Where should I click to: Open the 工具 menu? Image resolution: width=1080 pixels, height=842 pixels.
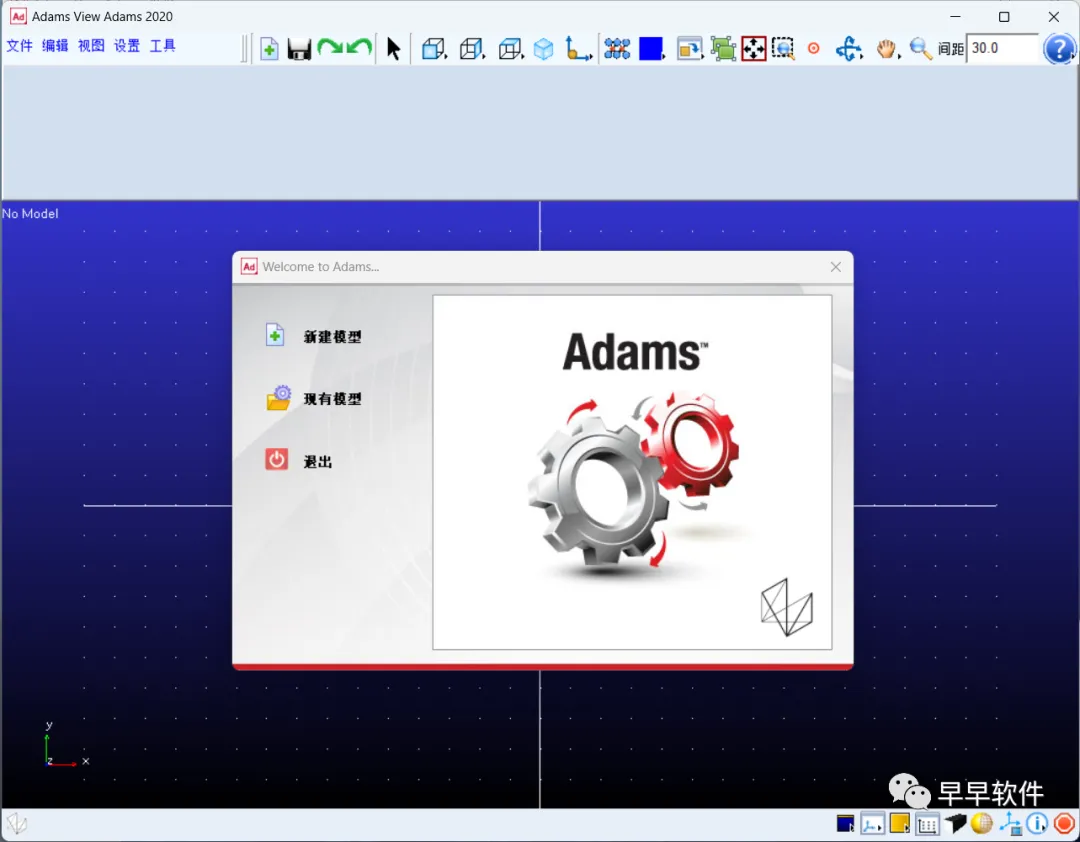point(163,45)
